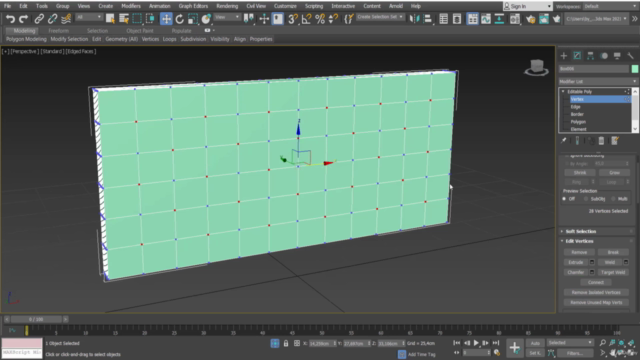This screenshot has width=640, height=360.
Task: Click the Remove Isolated Vertices button
Action: 596,293
